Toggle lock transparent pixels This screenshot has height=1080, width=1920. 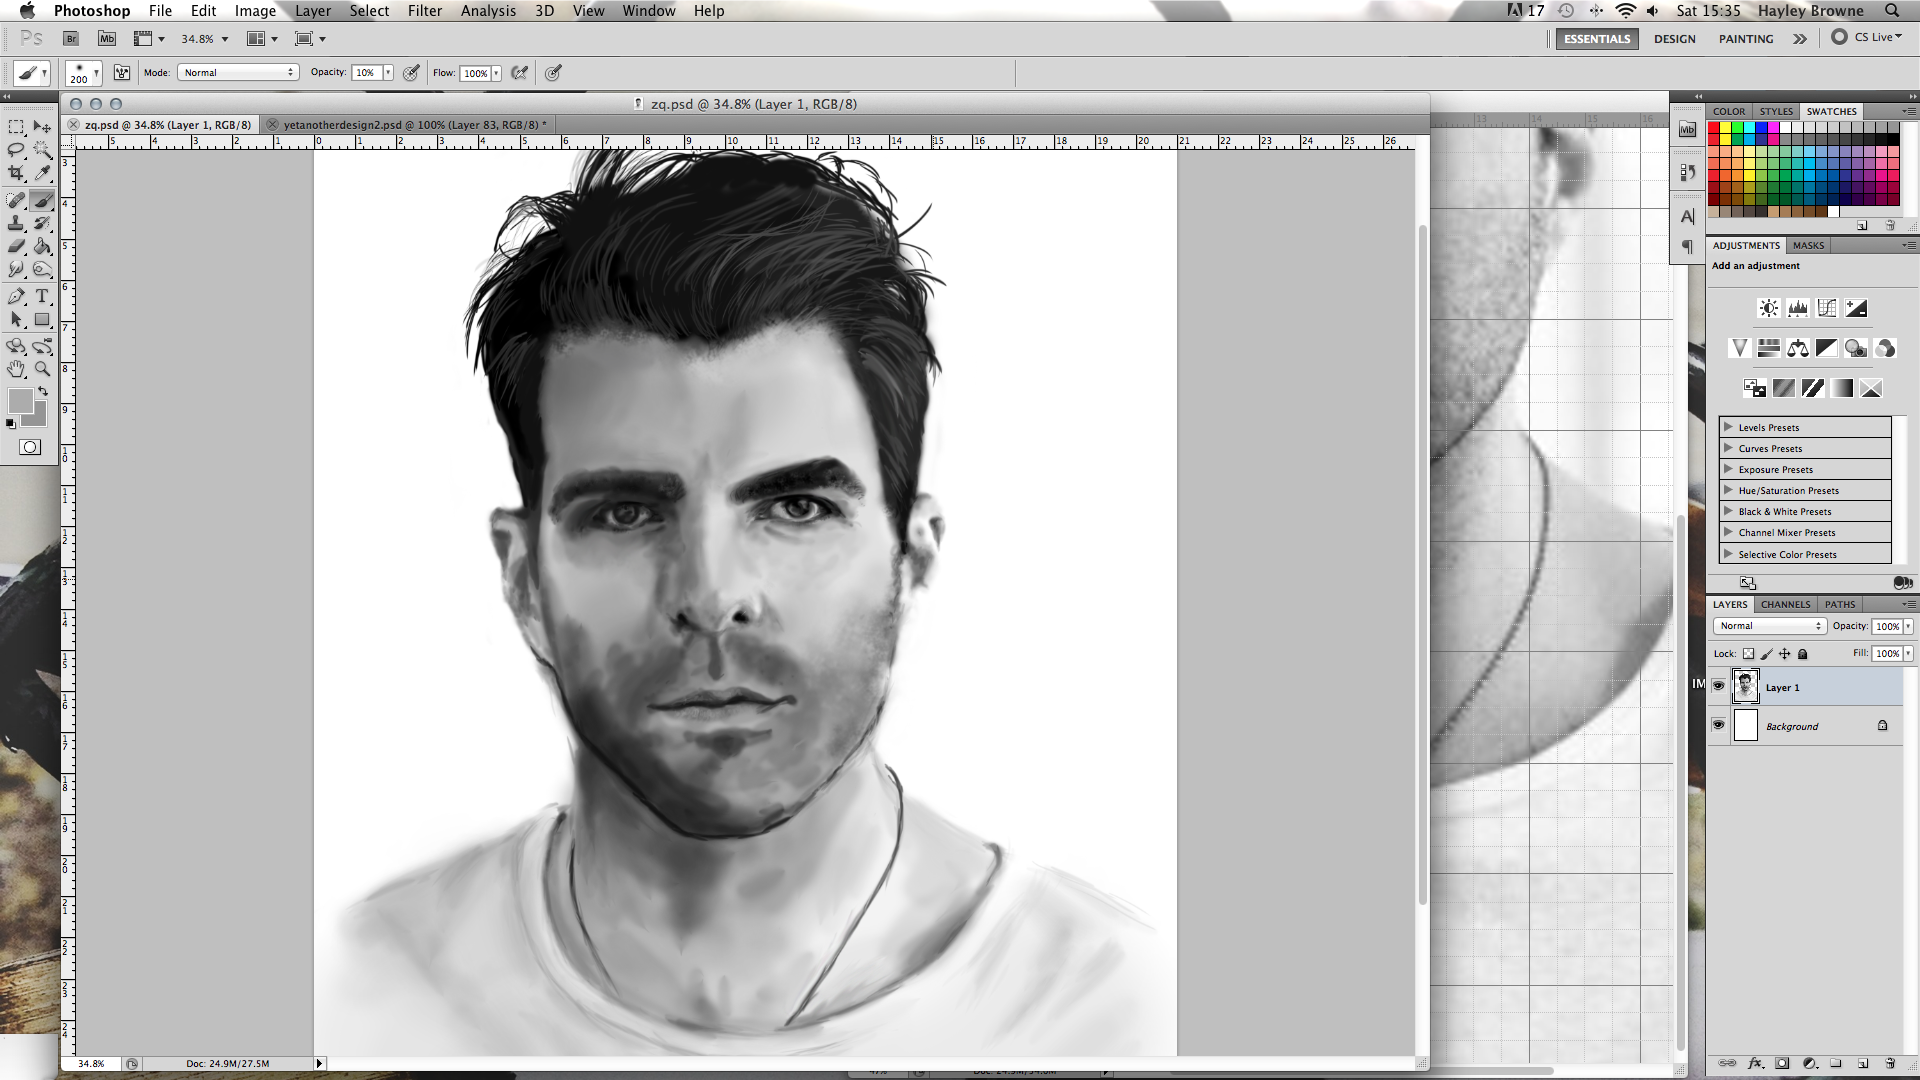click(x=1748, y=654)
